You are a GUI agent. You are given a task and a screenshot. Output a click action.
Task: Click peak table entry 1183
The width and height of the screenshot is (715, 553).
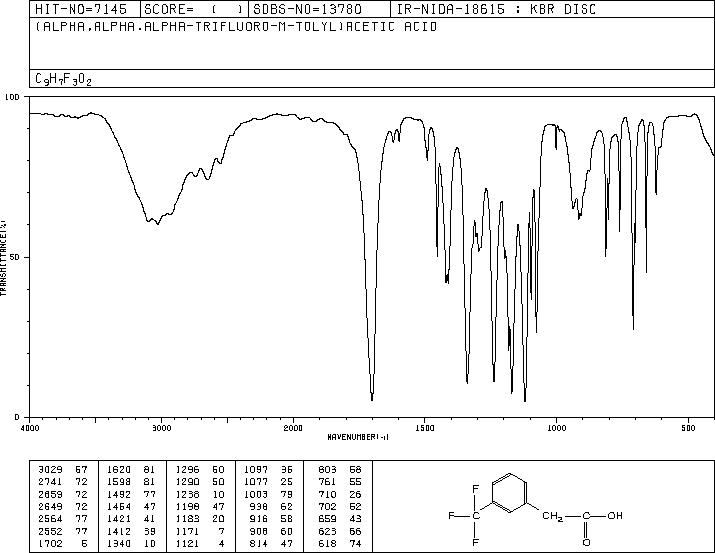pos(187,519)
